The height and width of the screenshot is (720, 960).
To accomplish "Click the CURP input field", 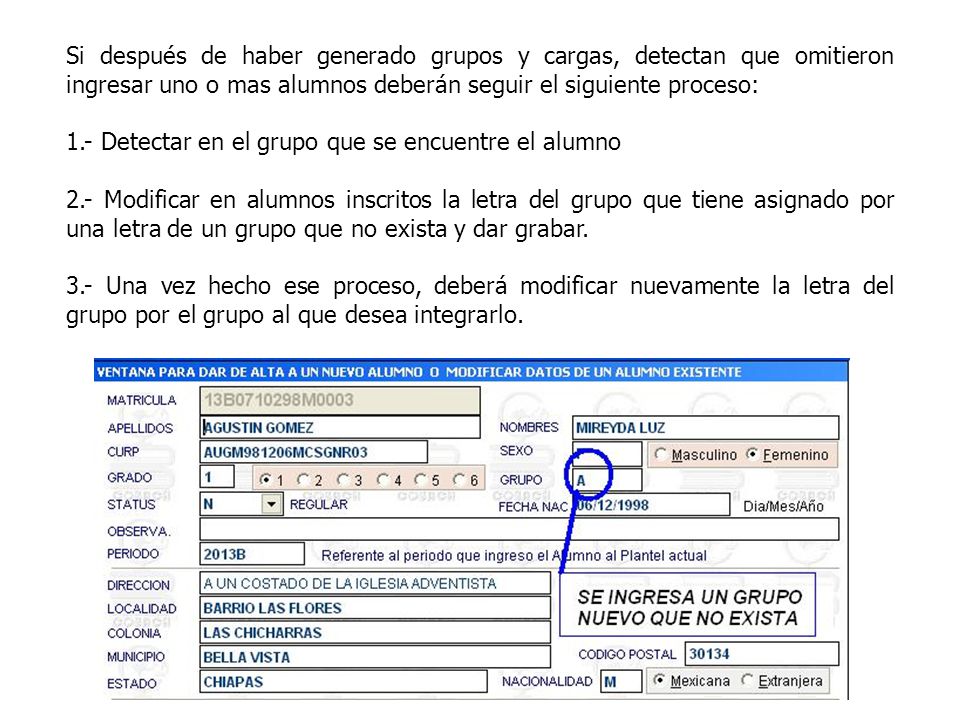I will 313,452.
